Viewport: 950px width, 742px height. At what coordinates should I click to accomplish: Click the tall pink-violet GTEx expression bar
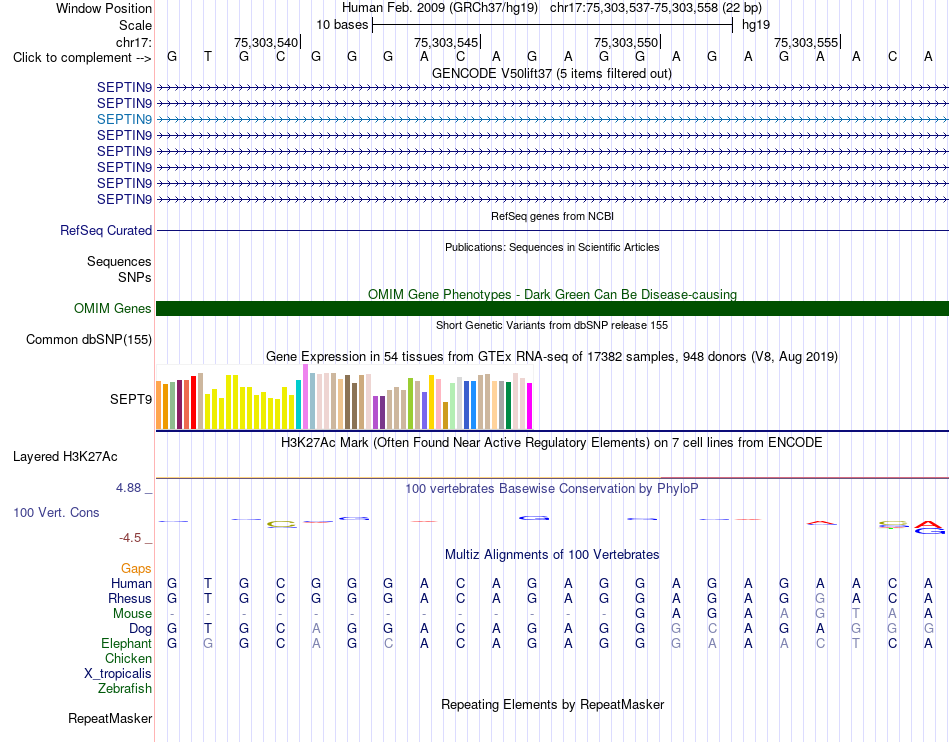click(305, 397)
